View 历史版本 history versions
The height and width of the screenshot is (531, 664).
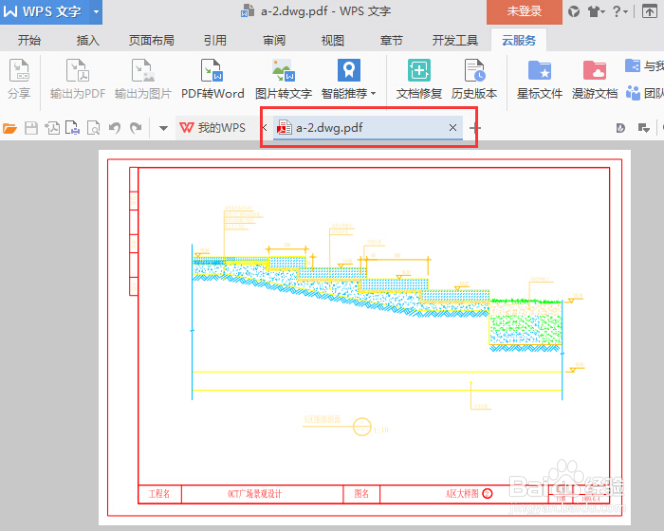pyautogui.click(x=474, y=79)
